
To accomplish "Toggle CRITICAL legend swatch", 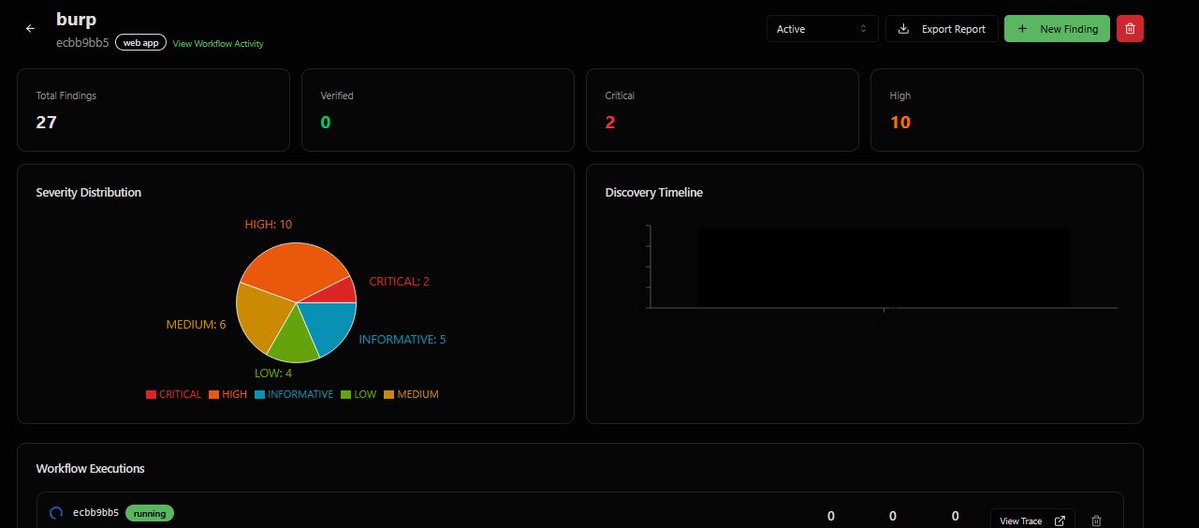I will [x=151, y=395].
